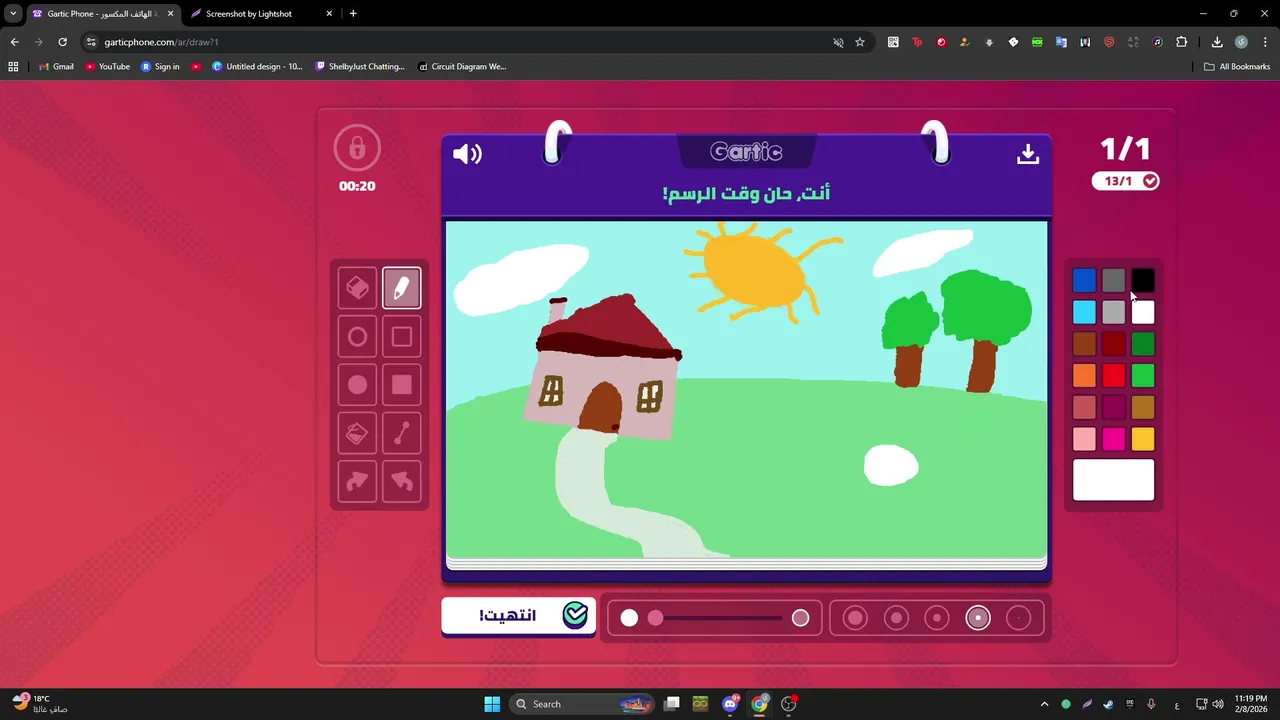Viewport: 1280px width, 720px height.
Task: Select the eraser tool
Action: click(x=357, y=288)
